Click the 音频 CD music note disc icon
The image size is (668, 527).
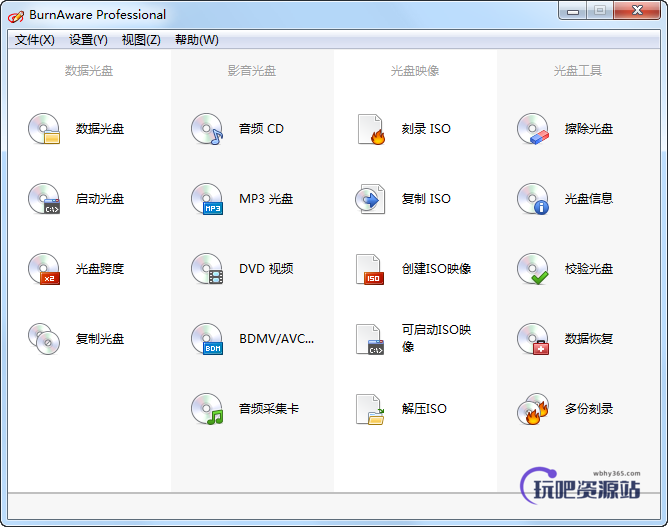pos(207,129)
